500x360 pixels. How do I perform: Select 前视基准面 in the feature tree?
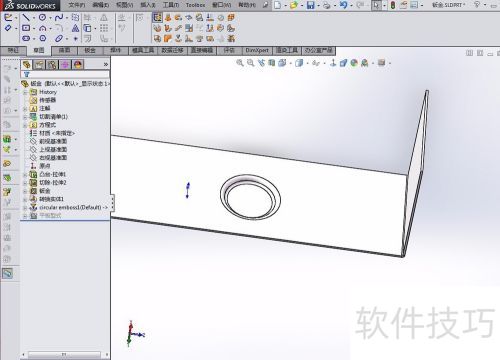pos(53,141)
